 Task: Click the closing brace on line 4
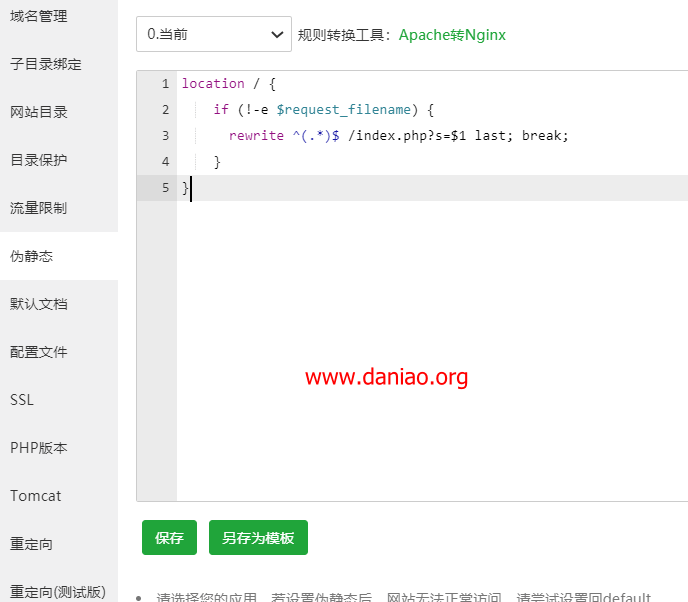(217, 162)
